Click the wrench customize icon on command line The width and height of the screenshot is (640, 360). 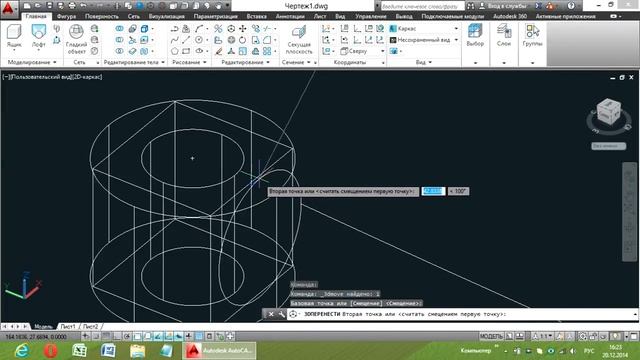tap(281, 314)
